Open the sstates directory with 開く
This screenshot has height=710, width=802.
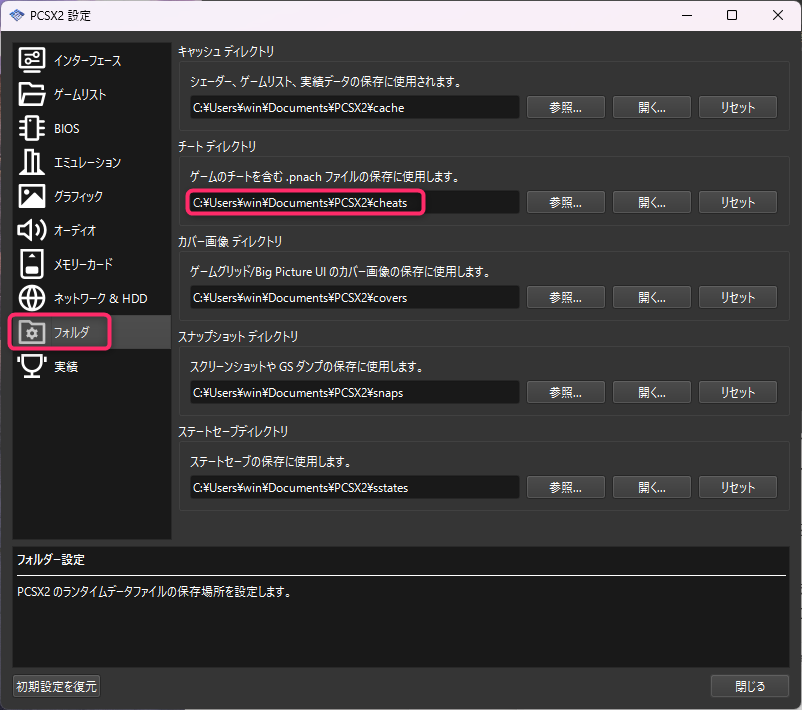point(652,487)
